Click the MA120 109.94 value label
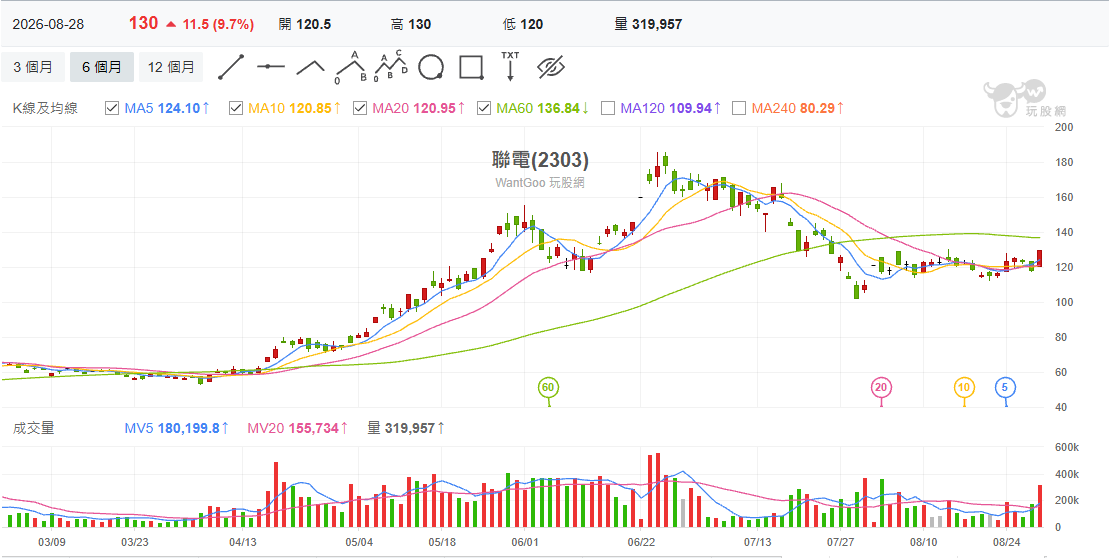Screen dimensions: 1110x558 coord(671,108)
